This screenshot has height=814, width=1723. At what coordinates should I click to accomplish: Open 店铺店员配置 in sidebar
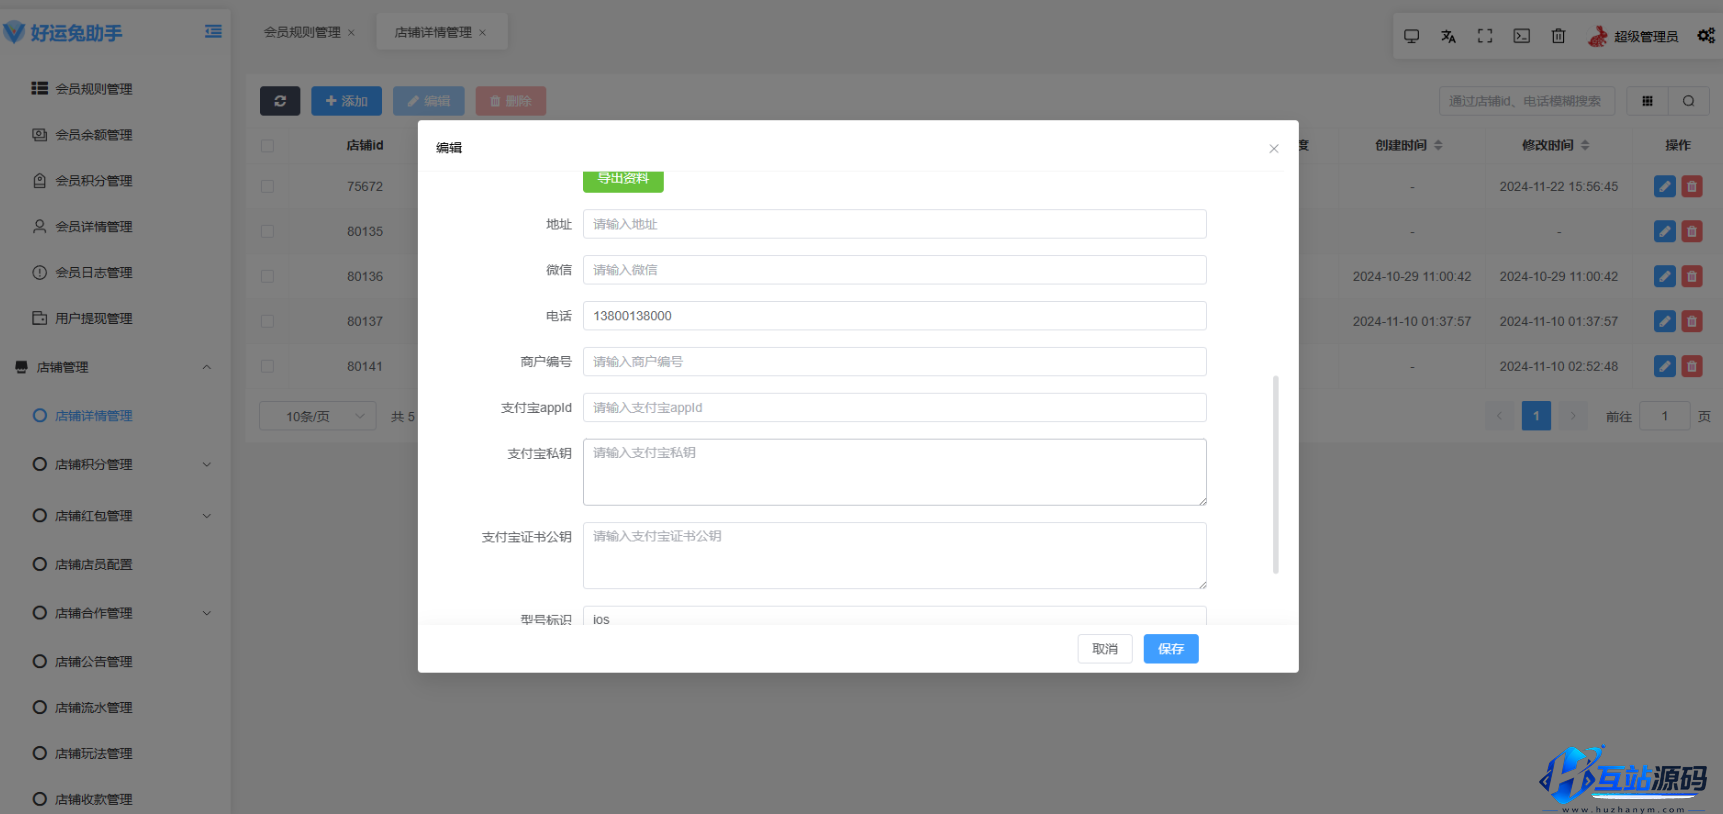94,565
